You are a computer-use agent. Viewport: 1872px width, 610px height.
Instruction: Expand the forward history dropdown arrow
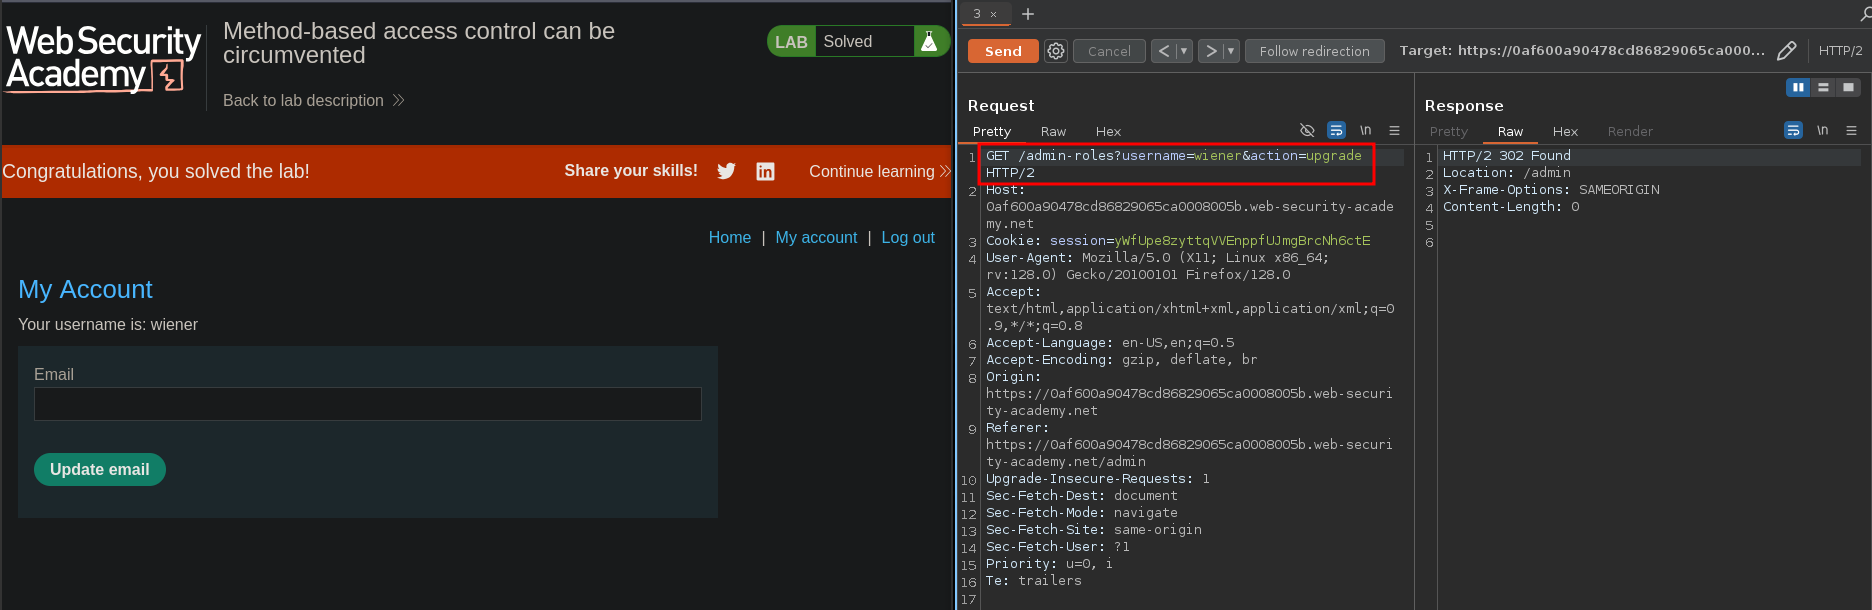(x=1231, y=51)
